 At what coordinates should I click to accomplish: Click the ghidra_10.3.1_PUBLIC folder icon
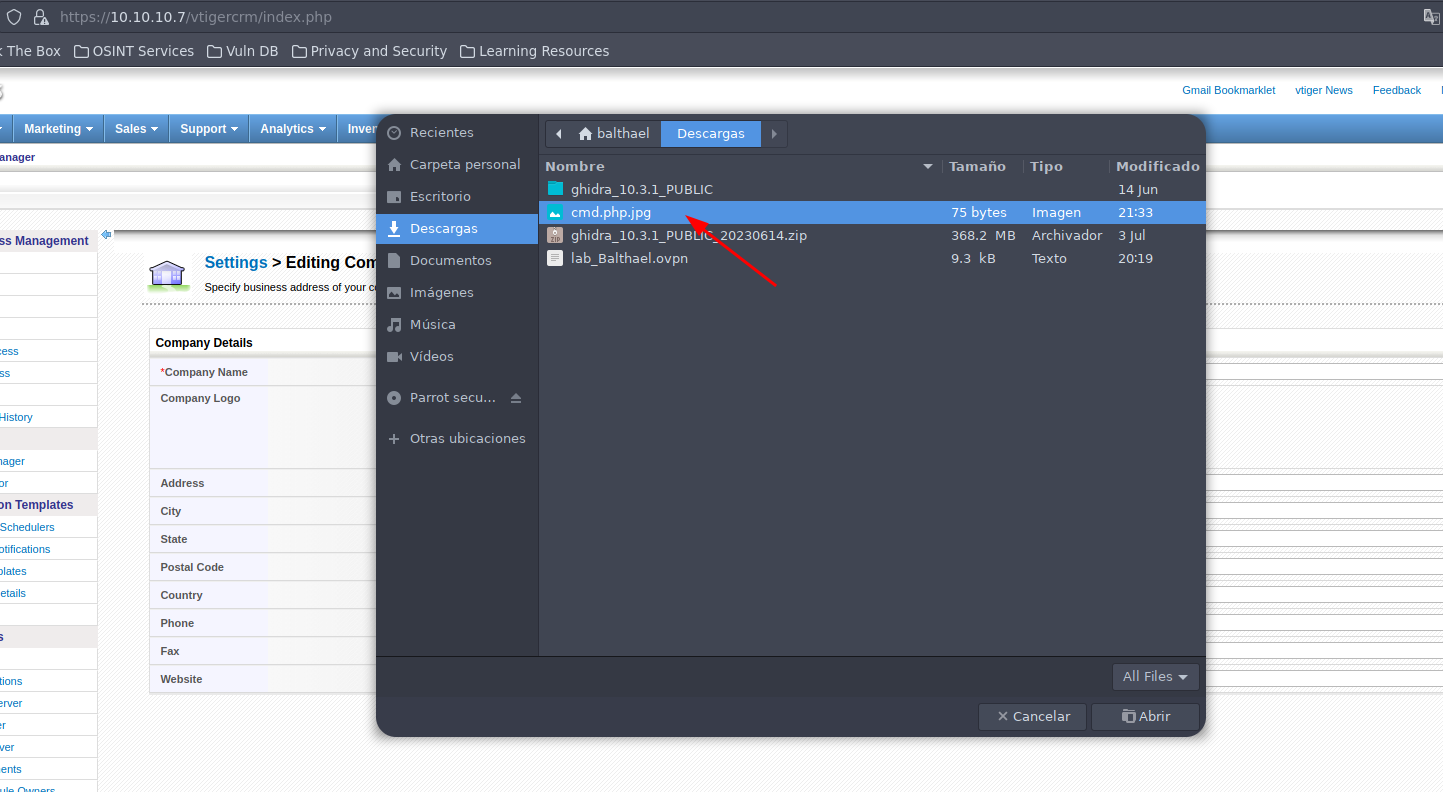click(x=555, y=189)
